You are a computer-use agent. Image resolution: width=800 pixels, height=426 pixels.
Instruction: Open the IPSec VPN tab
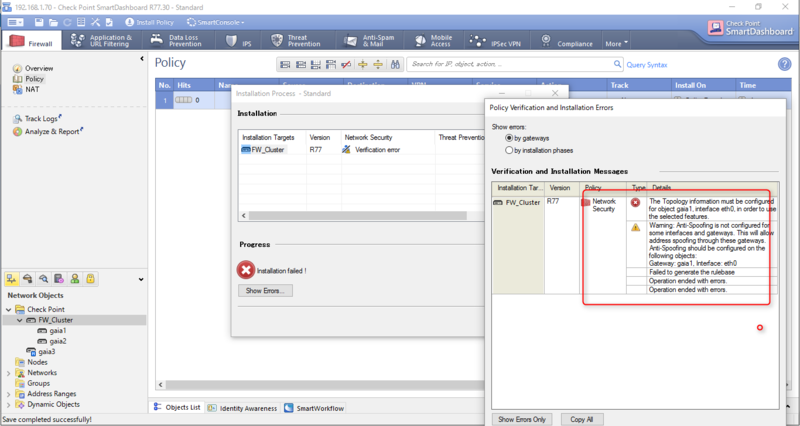coord(495,41)
